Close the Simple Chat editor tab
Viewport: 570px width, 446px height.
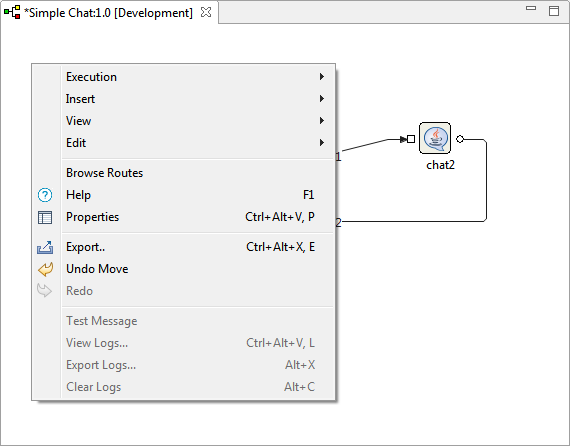(206, 12)
